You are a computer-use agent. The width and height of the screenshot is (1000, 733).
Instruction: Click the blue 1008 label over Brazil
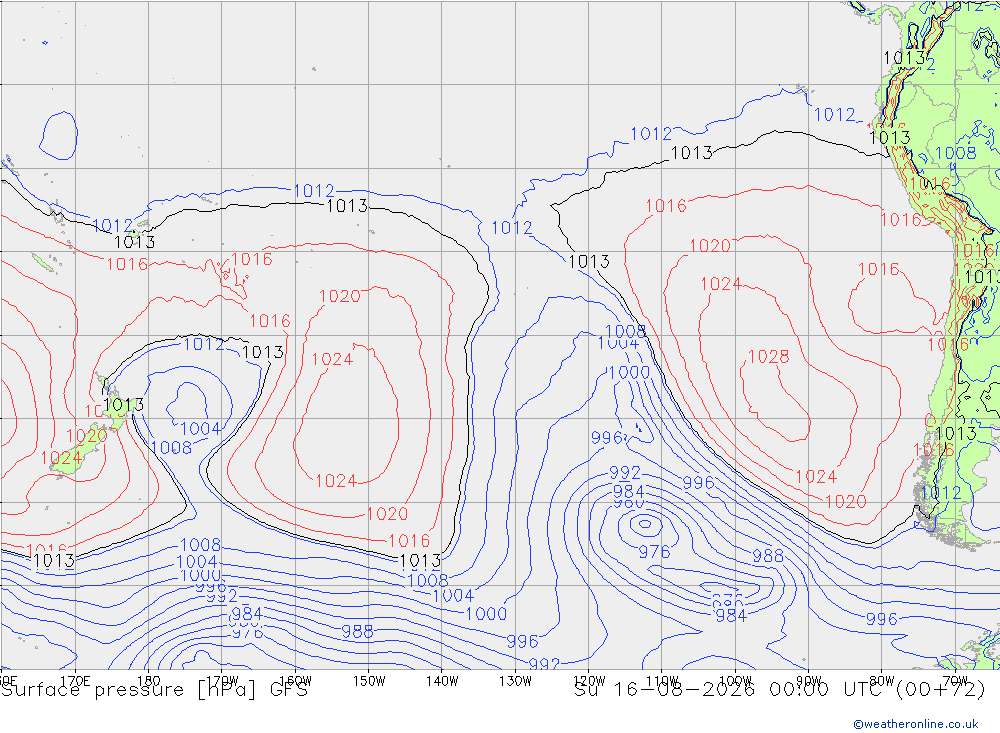pos(955,153)
